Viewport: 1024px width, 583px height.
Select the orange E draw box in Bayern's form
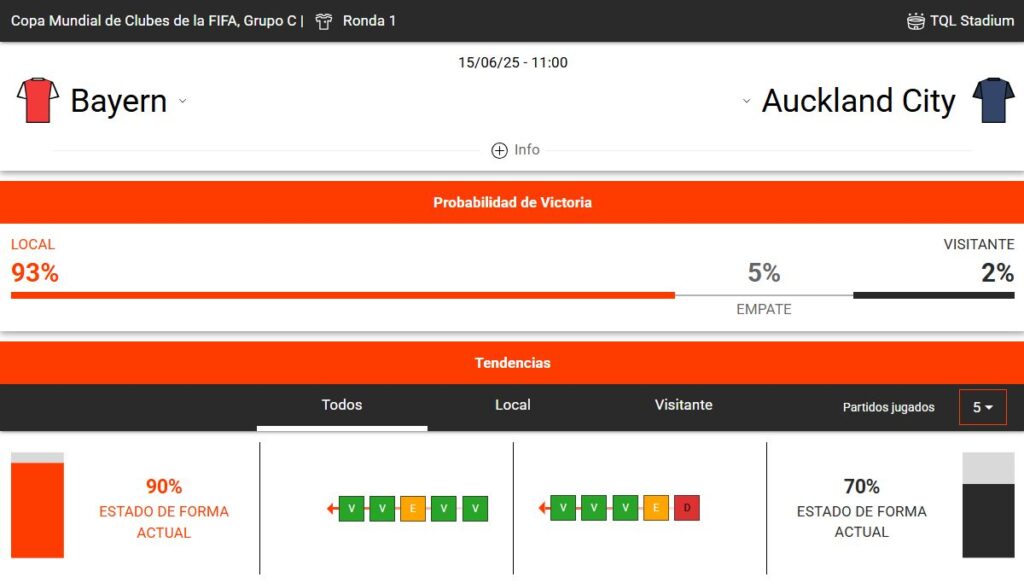(413, 508)
